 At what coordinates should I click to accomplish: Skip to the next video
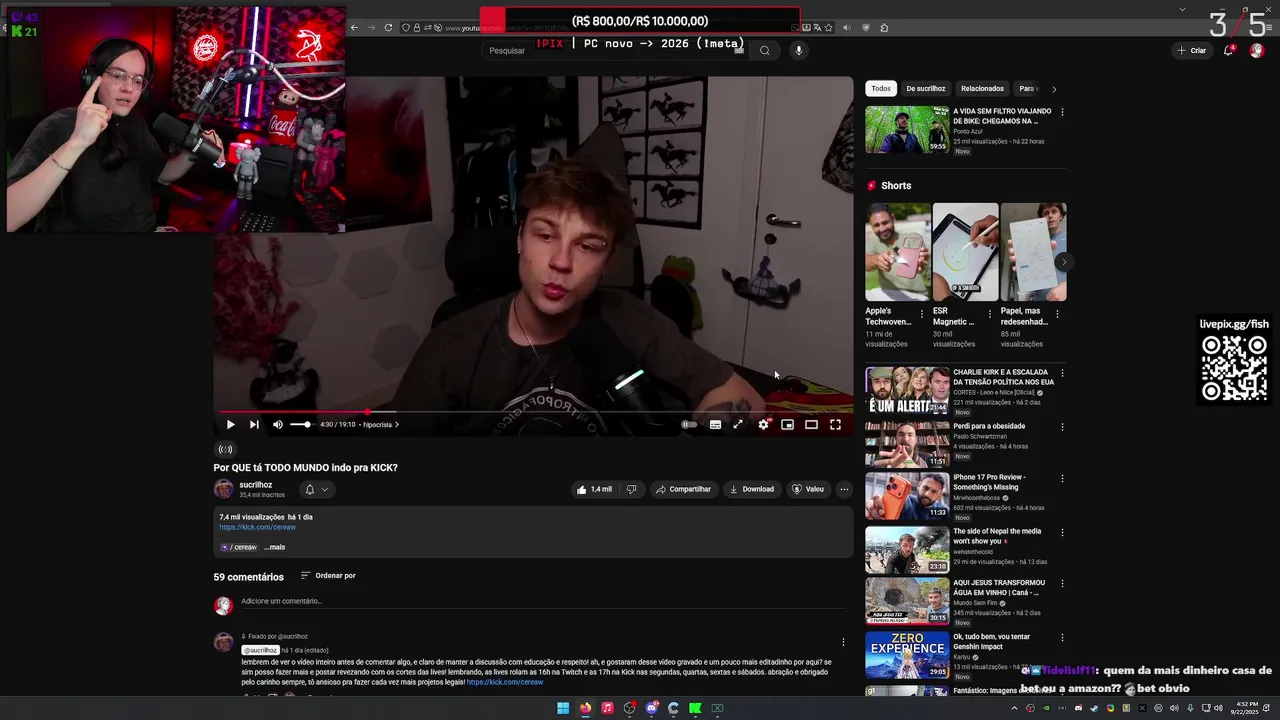[x=254, y=424]
